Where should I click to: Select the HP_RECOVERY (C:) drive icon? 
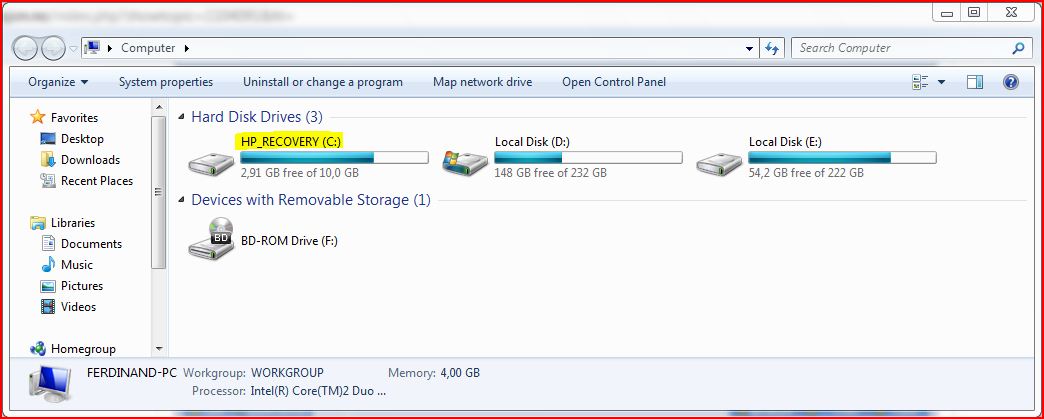point(211,163)
